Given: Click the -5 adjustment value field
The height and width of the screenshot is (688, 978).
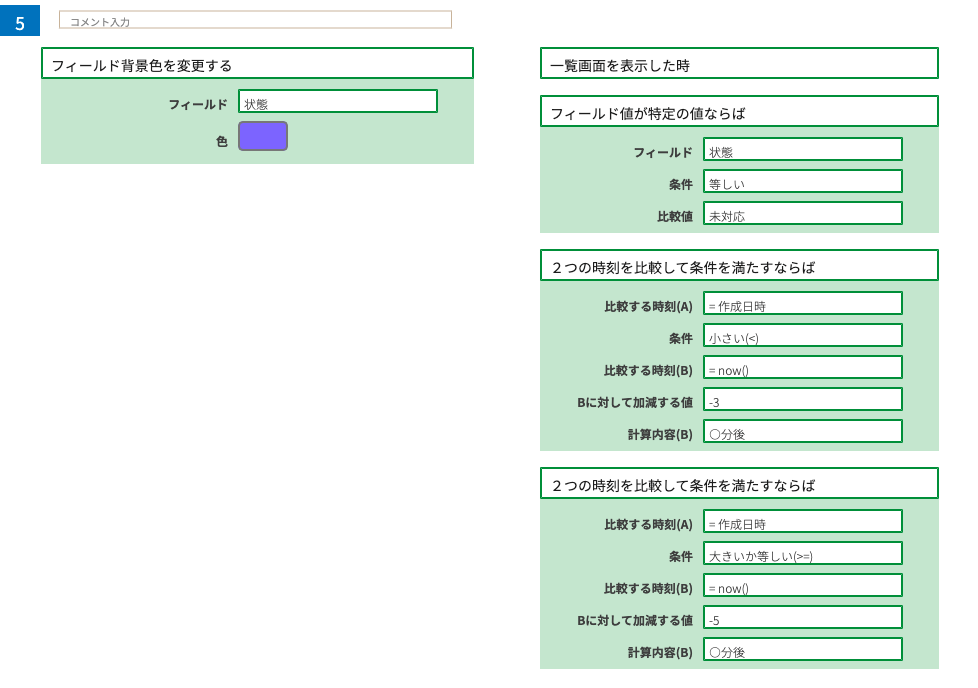Looking at the screenshot, I should click(803, 618).
